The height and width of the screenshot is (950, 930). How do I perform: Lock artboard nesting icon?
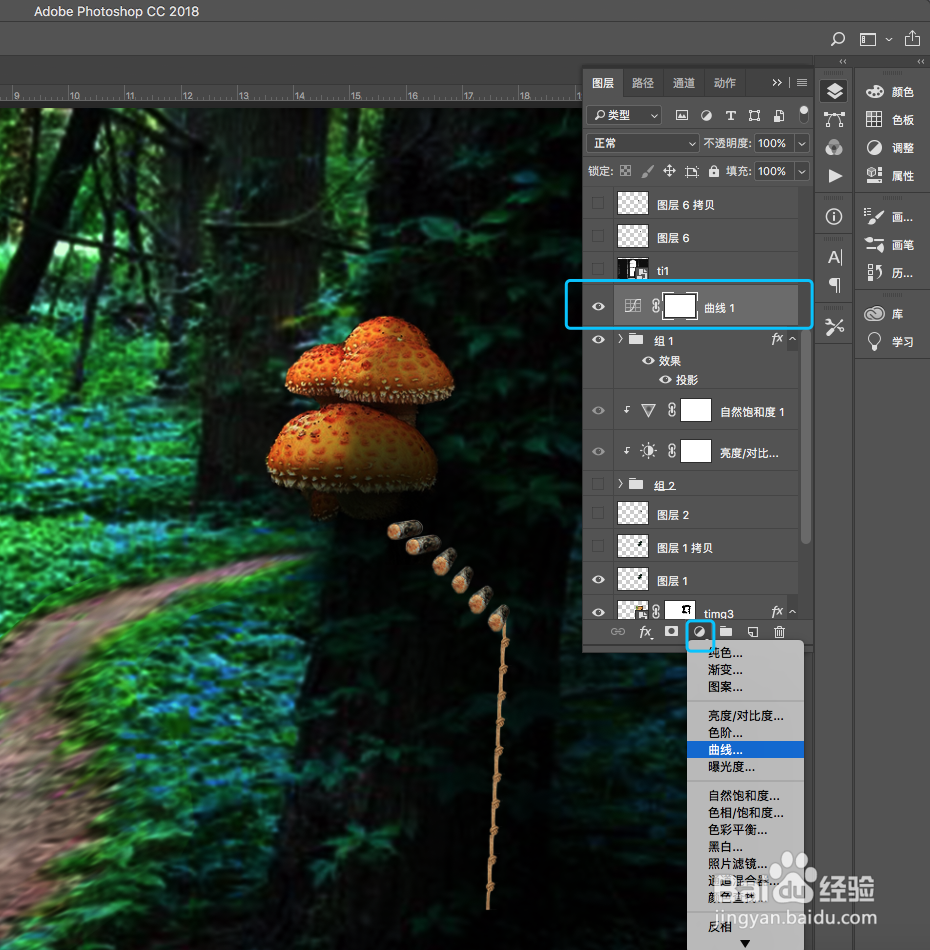(x=691, y=171)
